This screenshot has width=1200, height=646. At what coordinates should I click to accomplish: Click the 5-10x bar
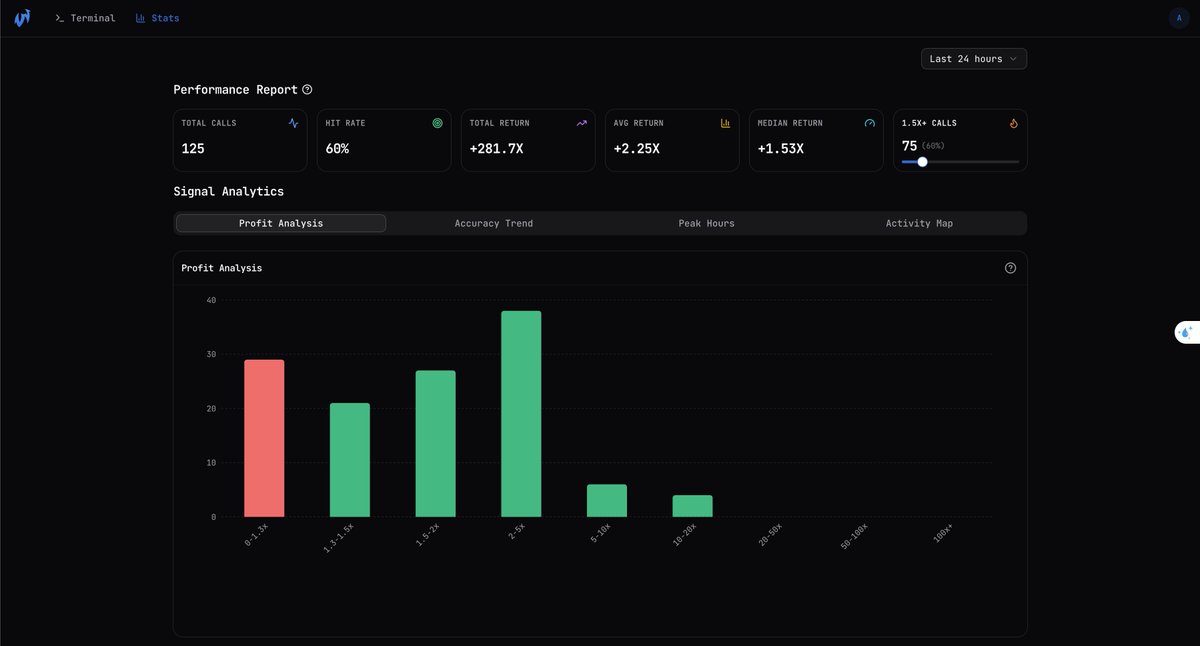click(607, 501)
